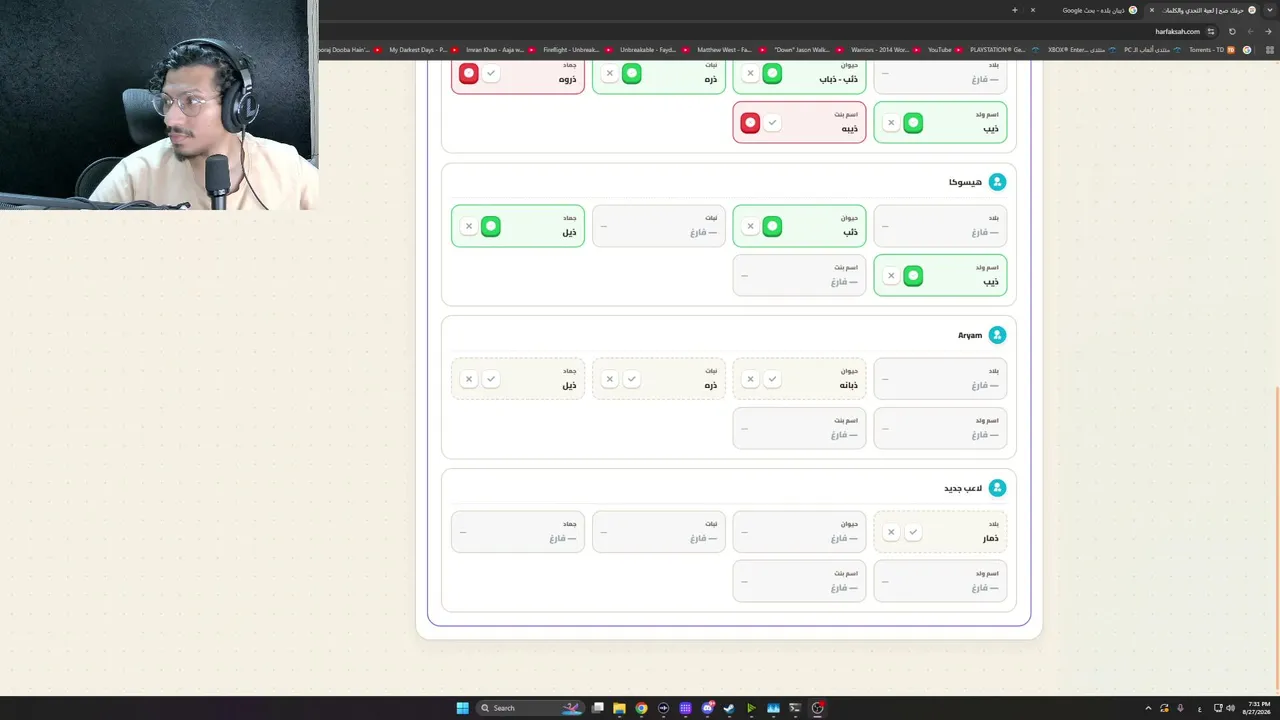The height and width of the screenshot is (720, 1280).
Task: Open Google Chrome from the taskbar
Action: pyautogui.click(x=641, y=708)
